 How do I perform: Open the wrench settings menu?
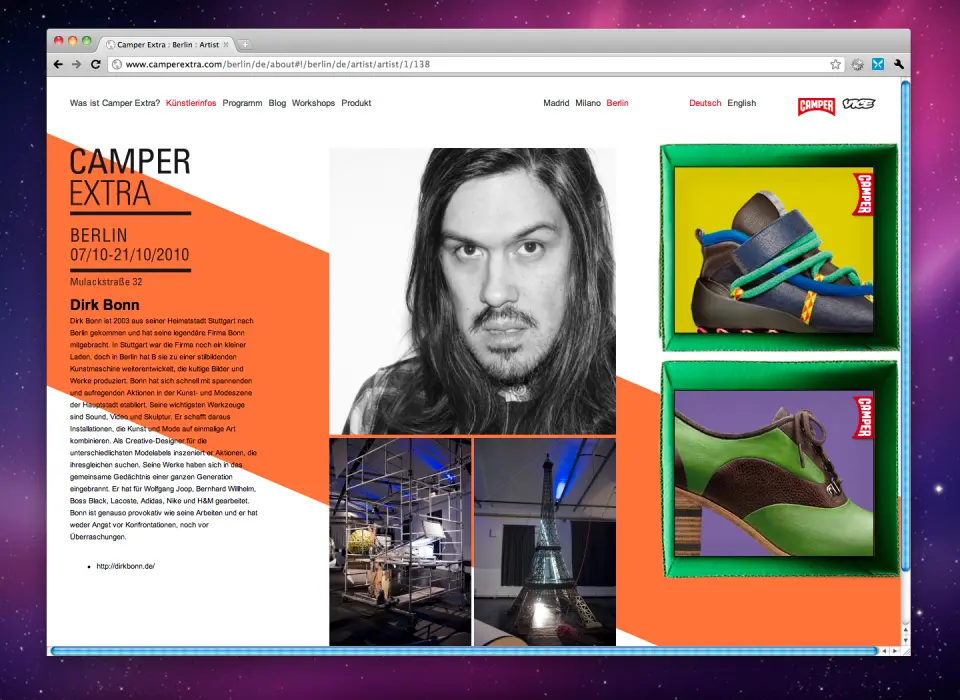click(898, 64)
